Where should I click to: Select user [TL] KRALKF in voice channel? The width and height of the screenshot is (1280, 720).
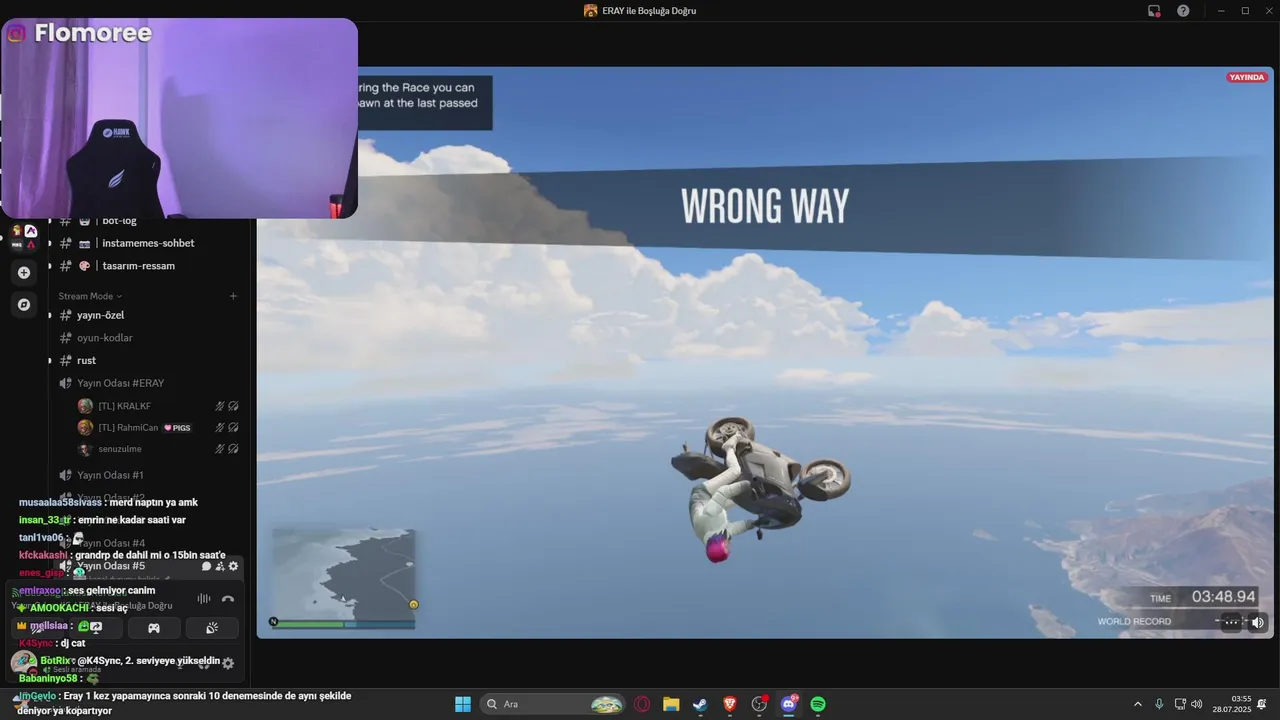click(124, 406)
